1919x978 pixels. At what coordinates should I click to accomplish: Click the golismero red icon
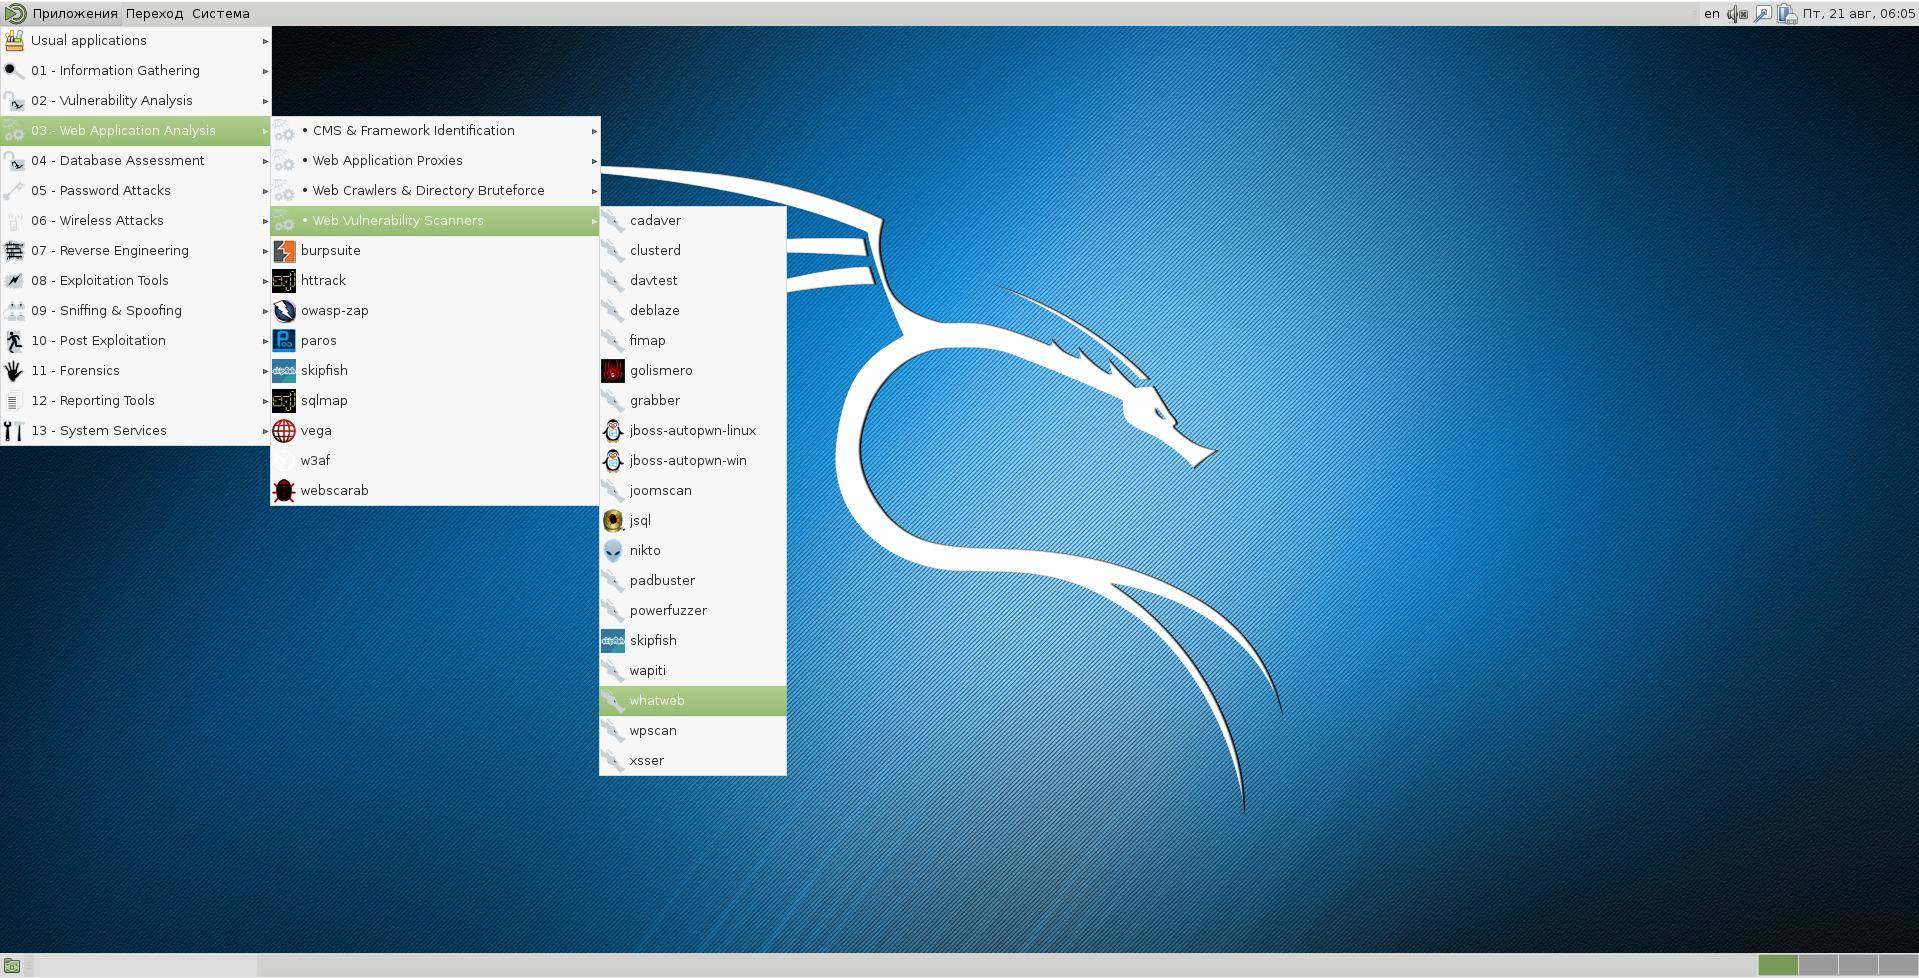point(613,371)
